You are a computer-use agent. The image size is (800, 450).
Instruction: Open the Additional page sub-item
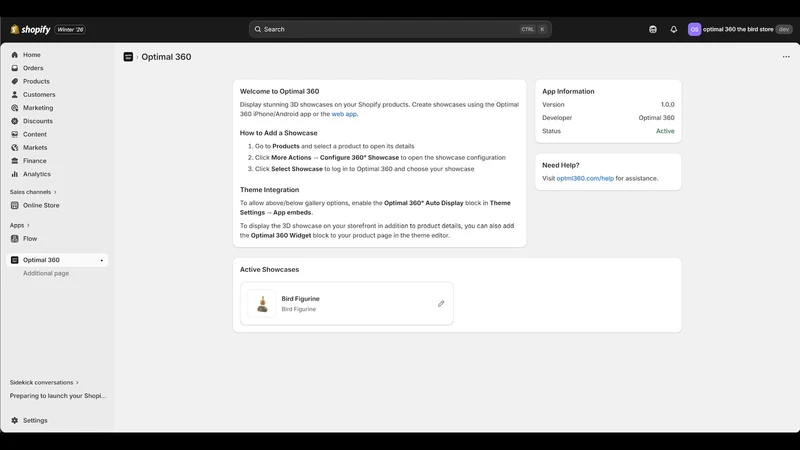tap(46, 273)
